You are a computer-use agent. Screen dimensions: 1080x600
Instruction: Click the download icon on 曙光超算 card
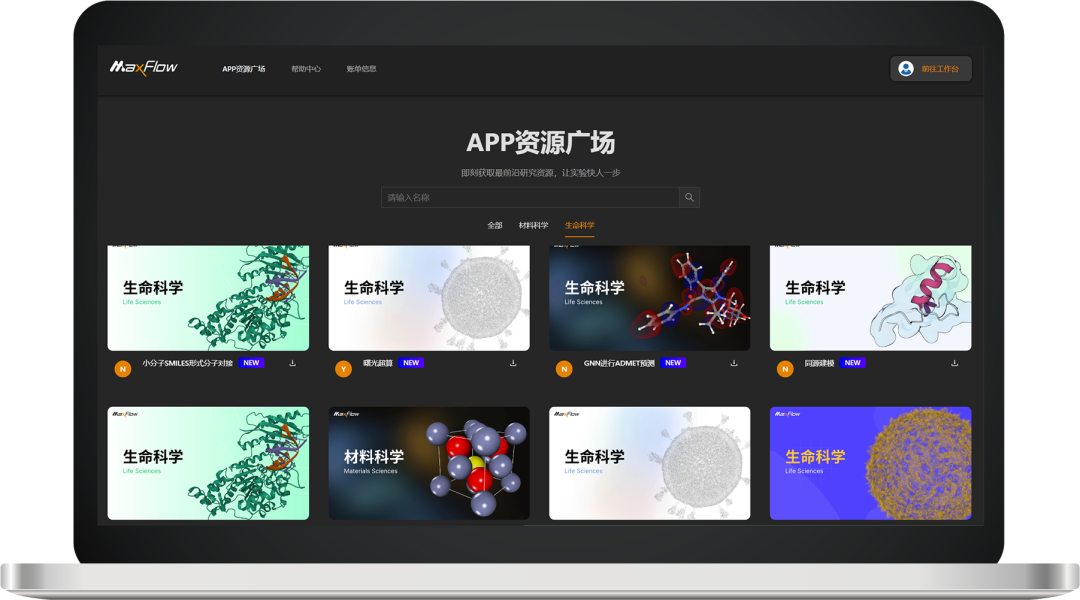[513, 363]
